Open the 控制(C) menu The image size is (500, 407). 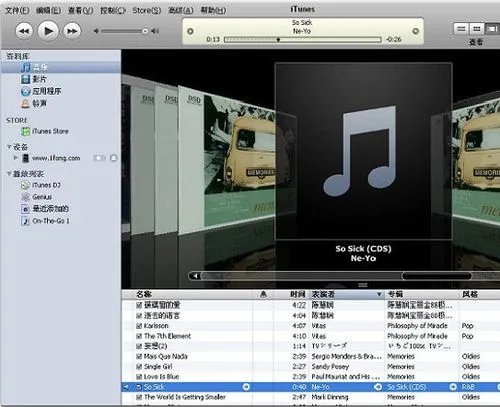pyautogui.click(x=113, y=11)
